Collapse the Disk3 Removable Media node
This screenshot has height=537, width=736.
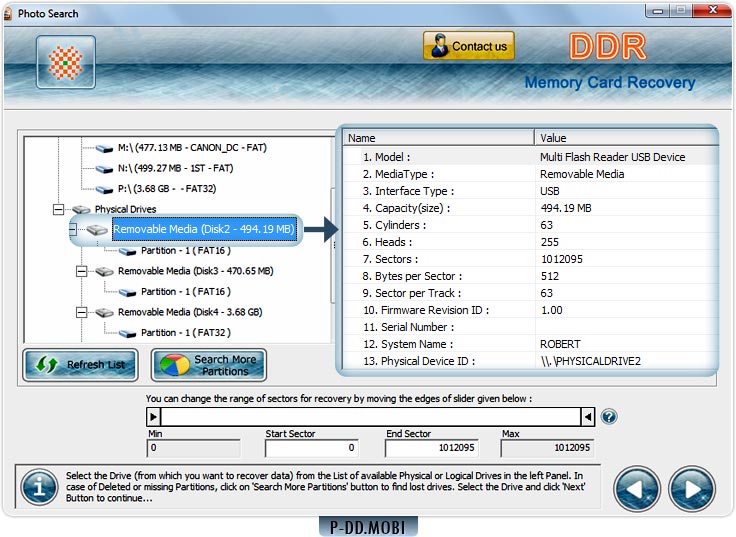(82, 271)
